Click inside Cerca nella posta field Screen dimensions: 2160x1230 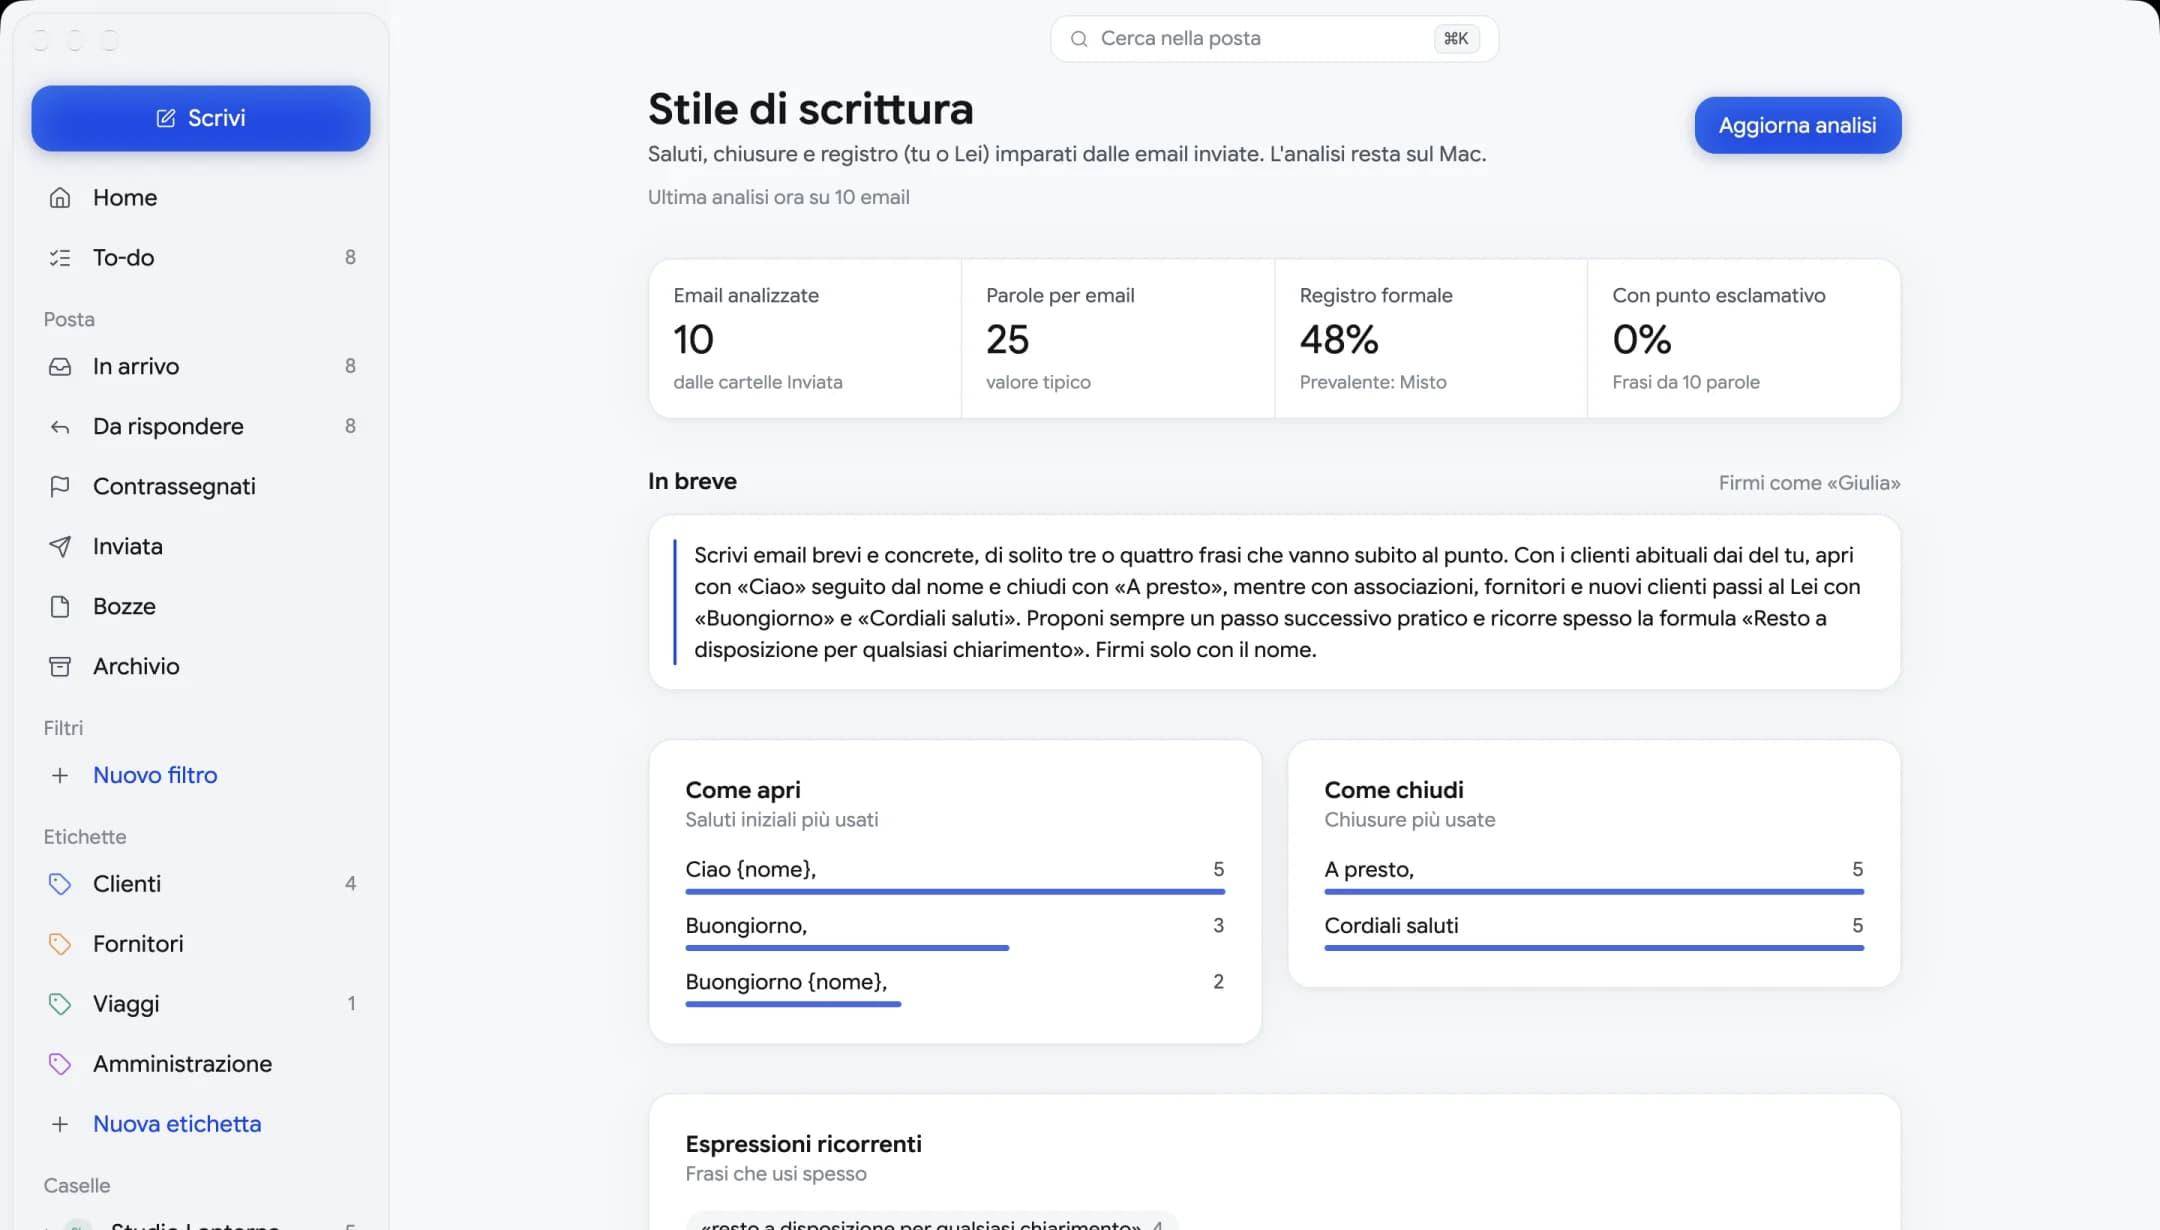point(1274,39)
